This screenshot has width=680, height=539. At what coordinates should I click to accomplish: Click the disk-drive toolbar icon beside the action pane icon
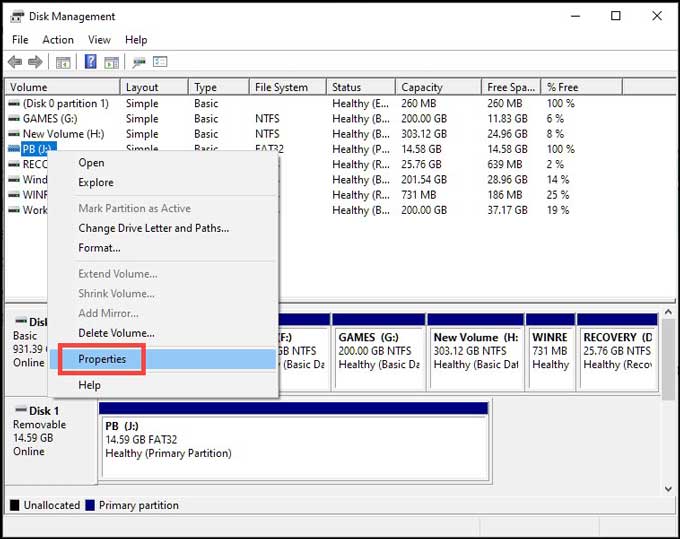pyautogui.click(x=139, y=62)
